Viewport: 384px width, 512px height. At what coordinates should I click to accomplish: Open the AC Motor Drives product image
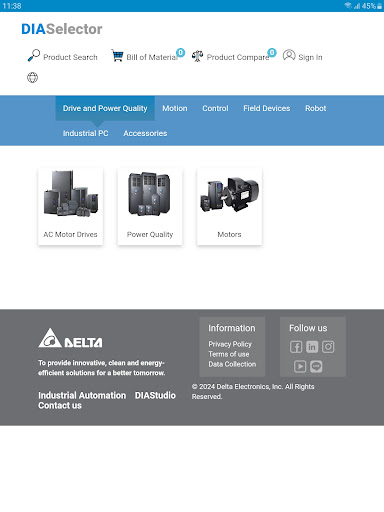[x=71, y=193]
